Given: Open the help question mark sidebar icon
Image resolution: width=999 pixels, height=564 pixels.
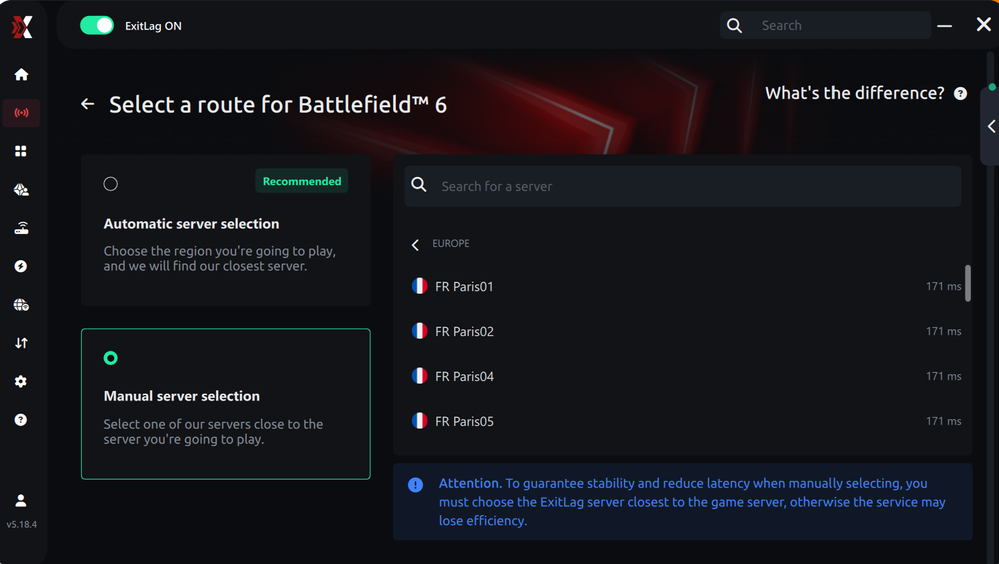Looking at the screenshot, I should [21, 420].
